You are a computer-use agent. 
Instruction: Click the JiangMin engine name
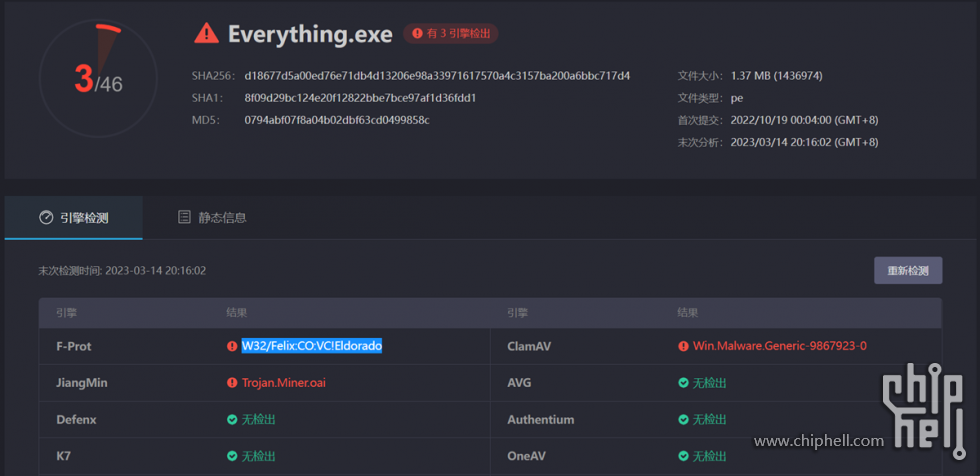coord(82,383)
